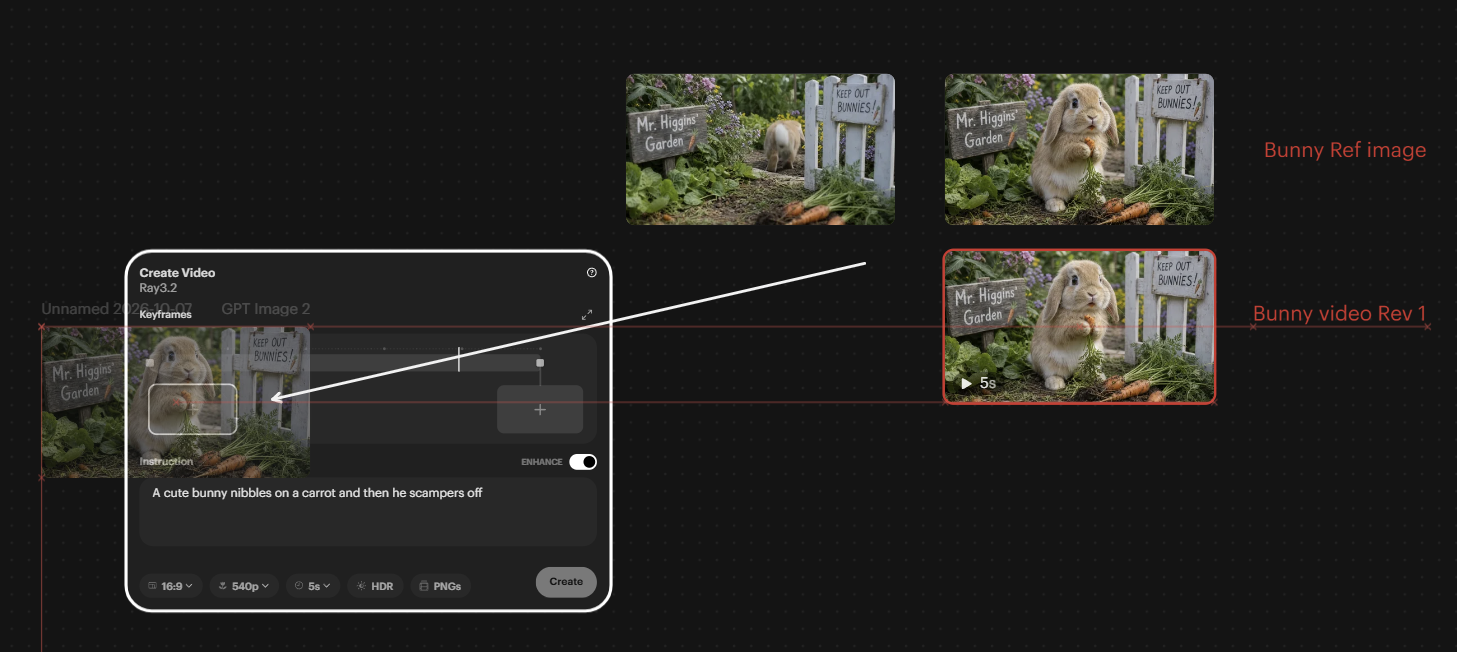1457x652 pixels.
Task: Toggle PNGs export option
Action: pos(440,586)
